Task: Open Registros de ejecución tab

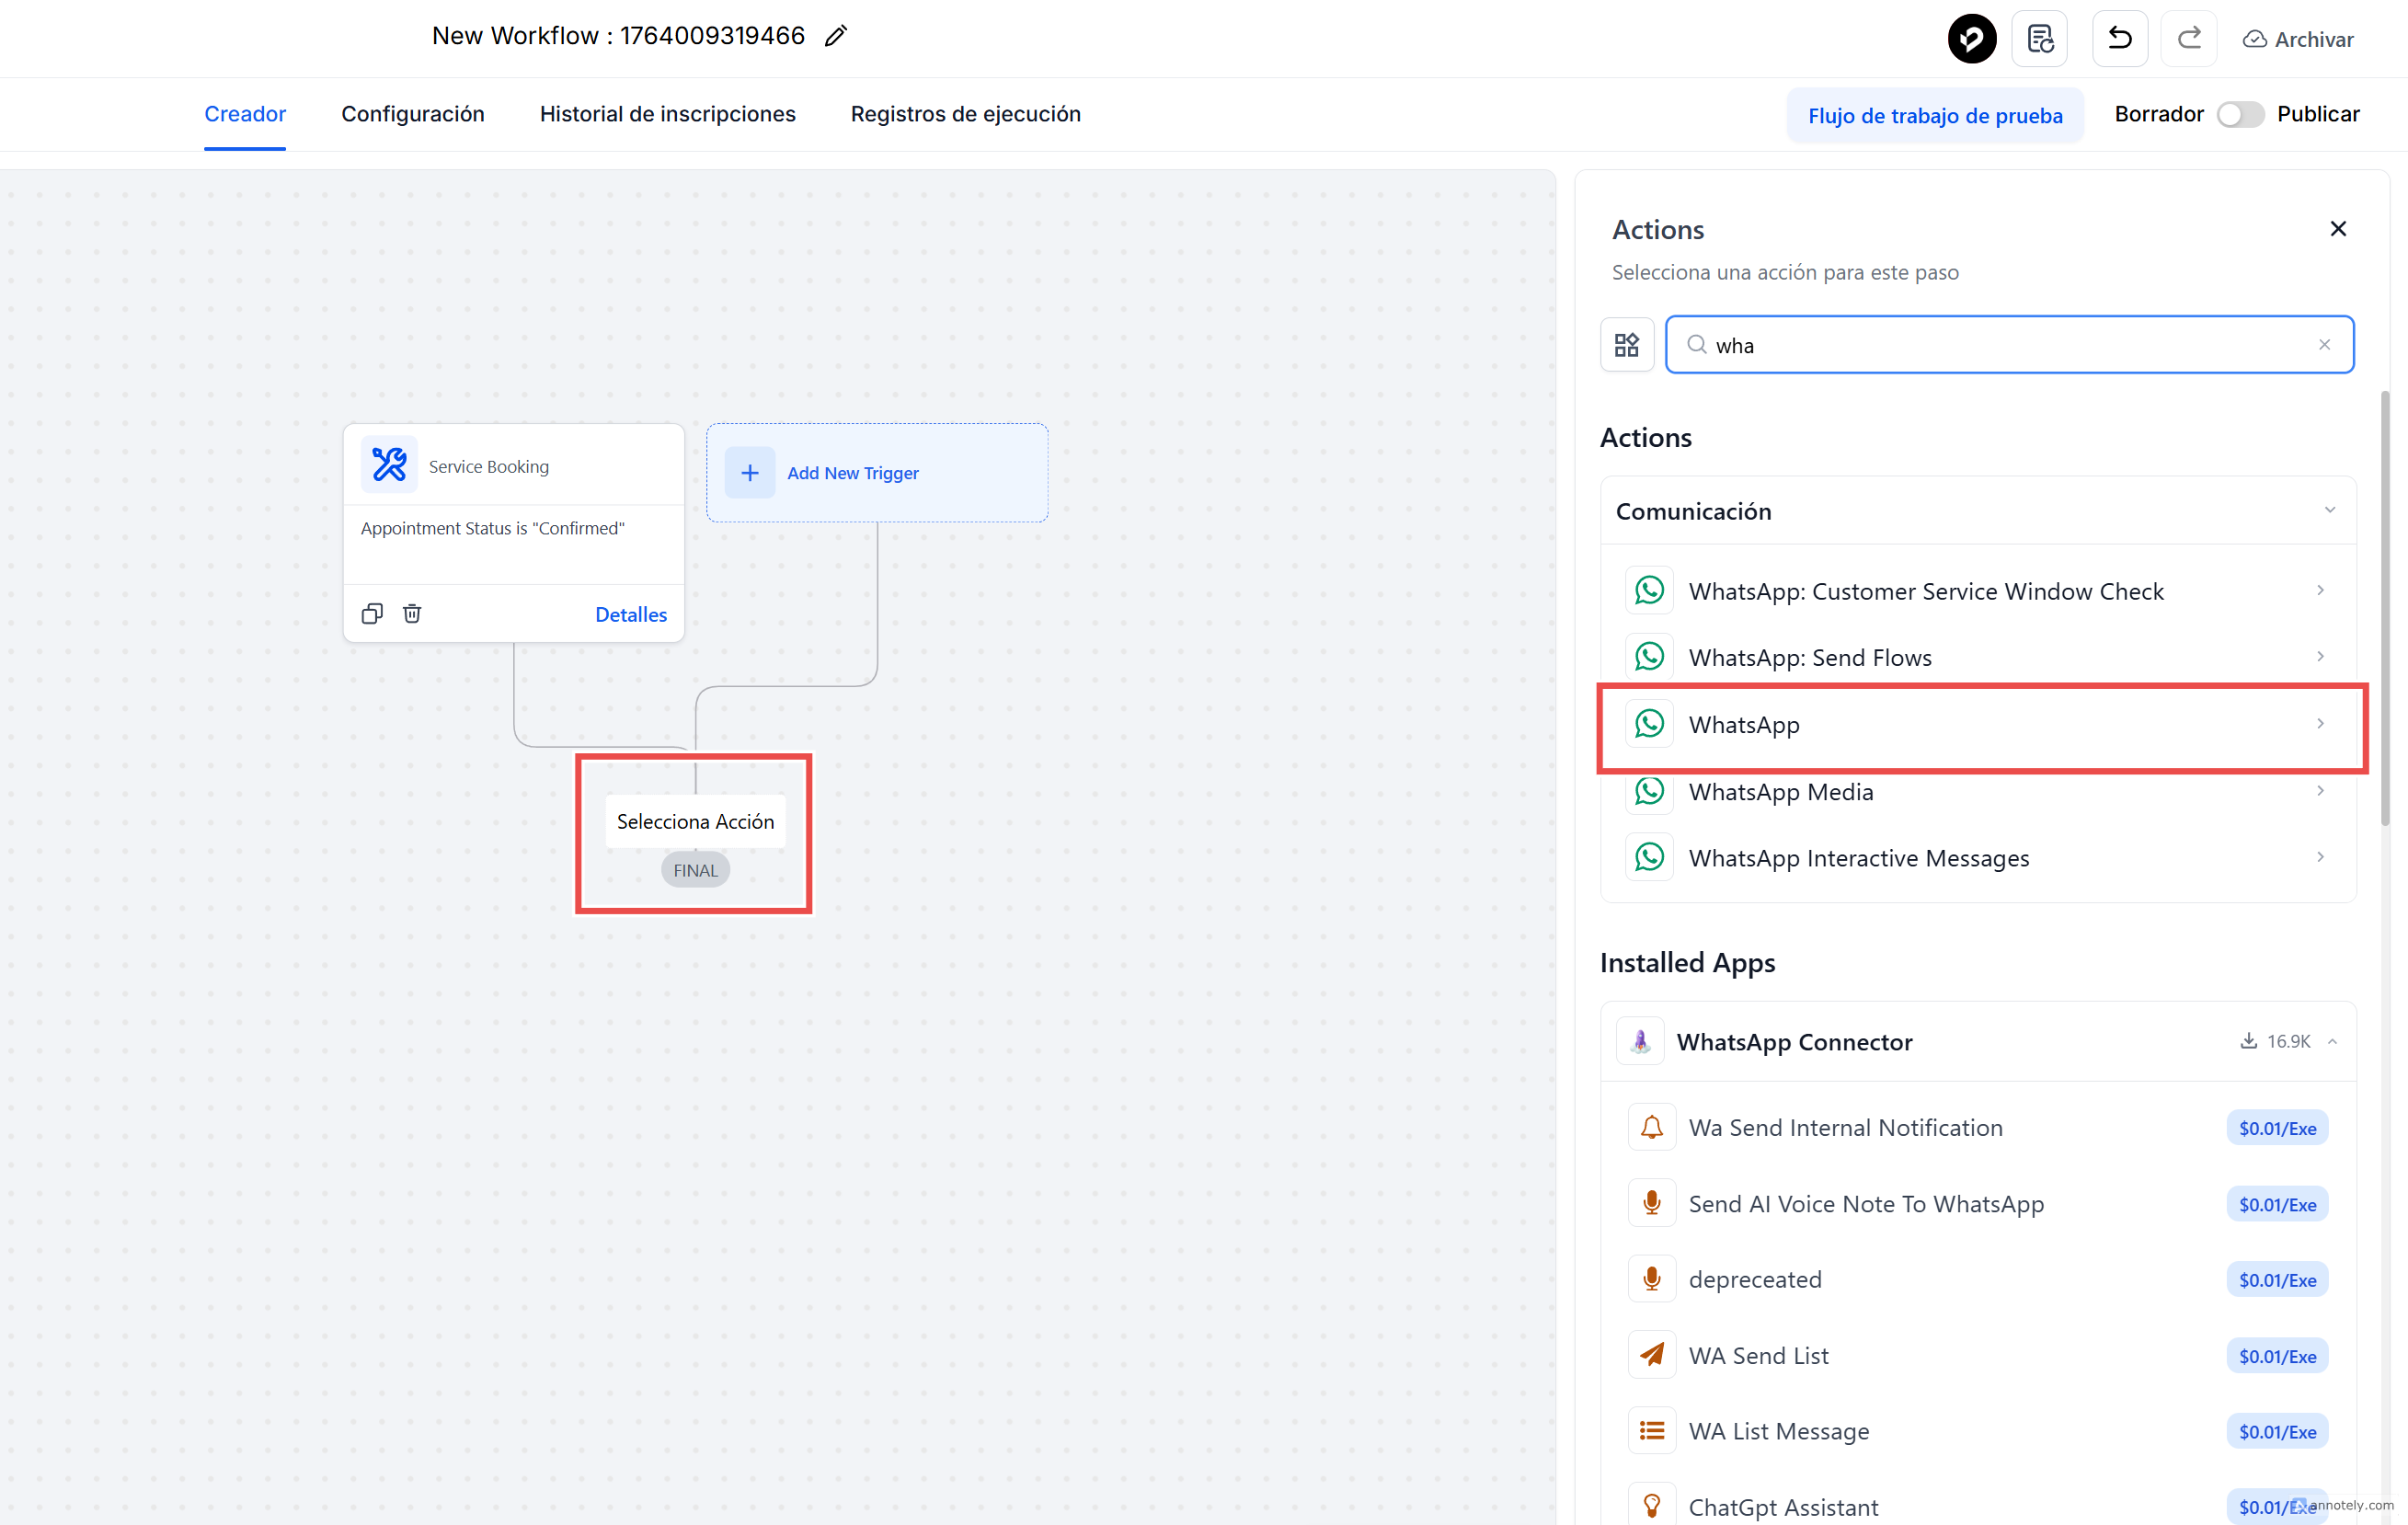Action: pyautogui.click(x=965, y=114)
